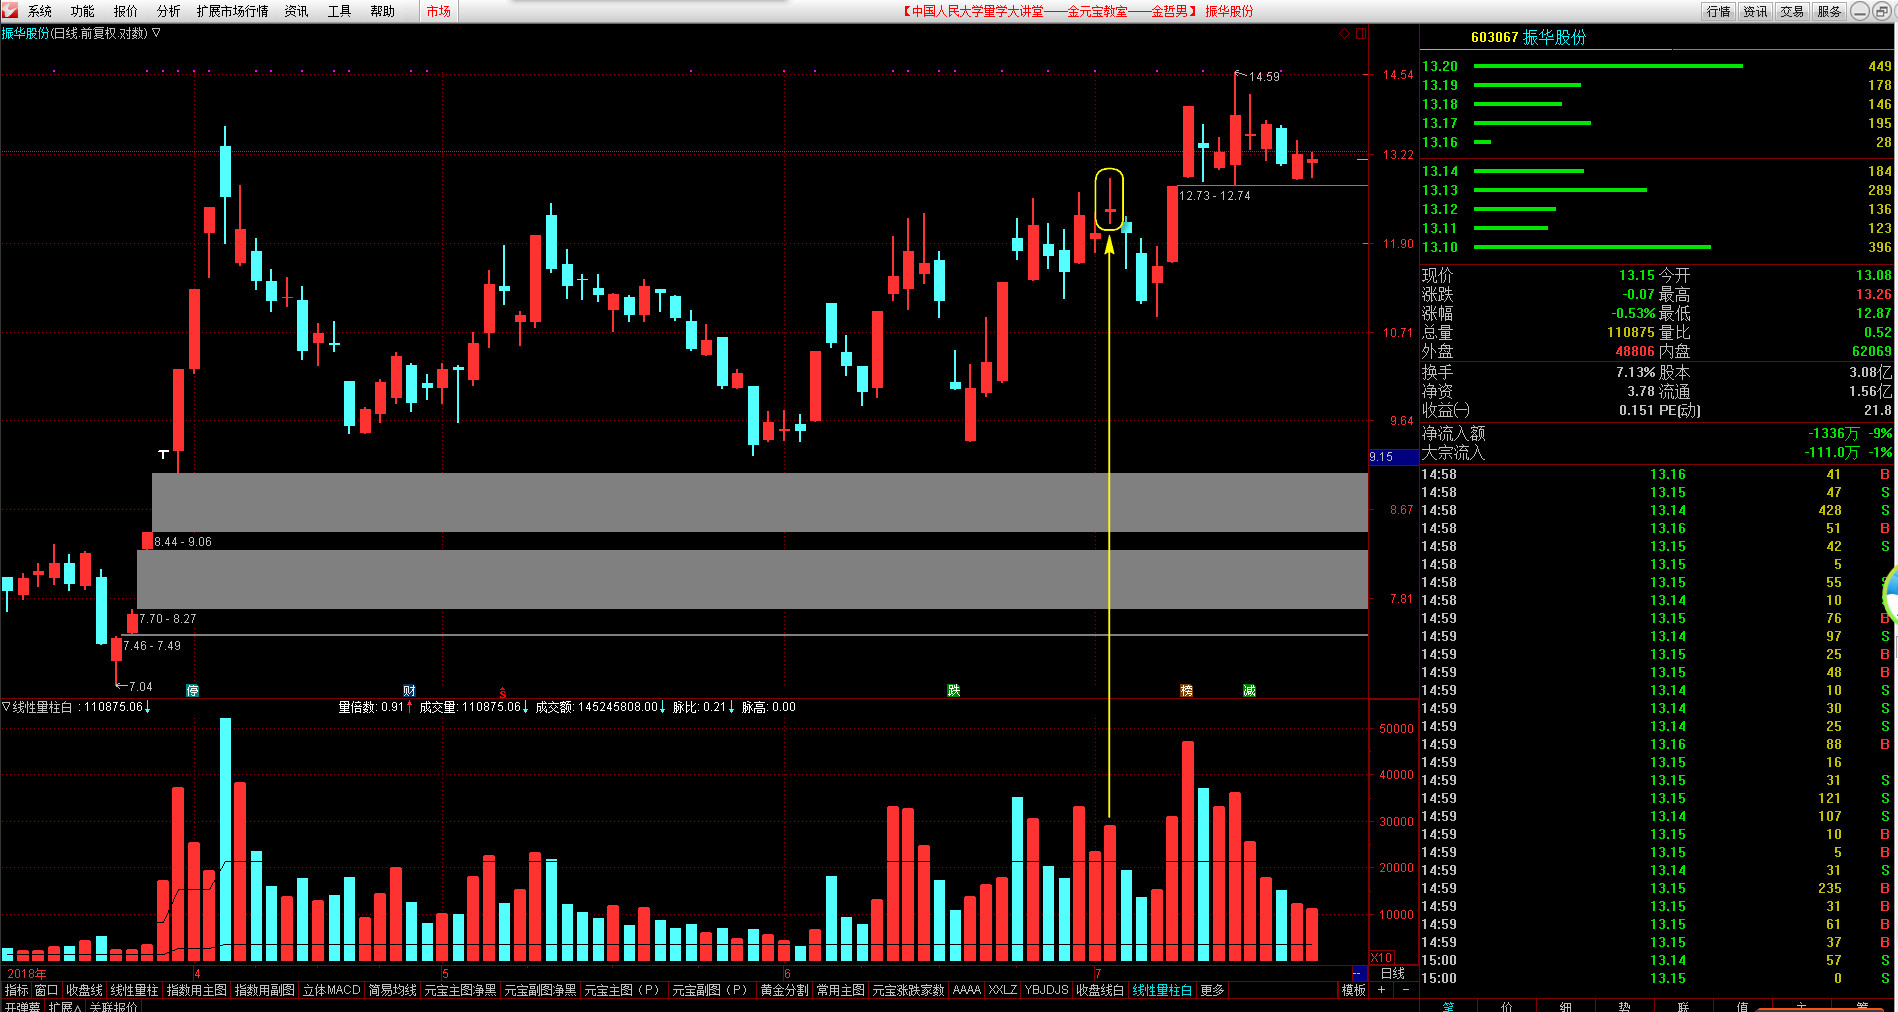Screen dimensions: 1898x1012
Task: Click the 扩展∧ expander at bottom
Action: 64,1006
